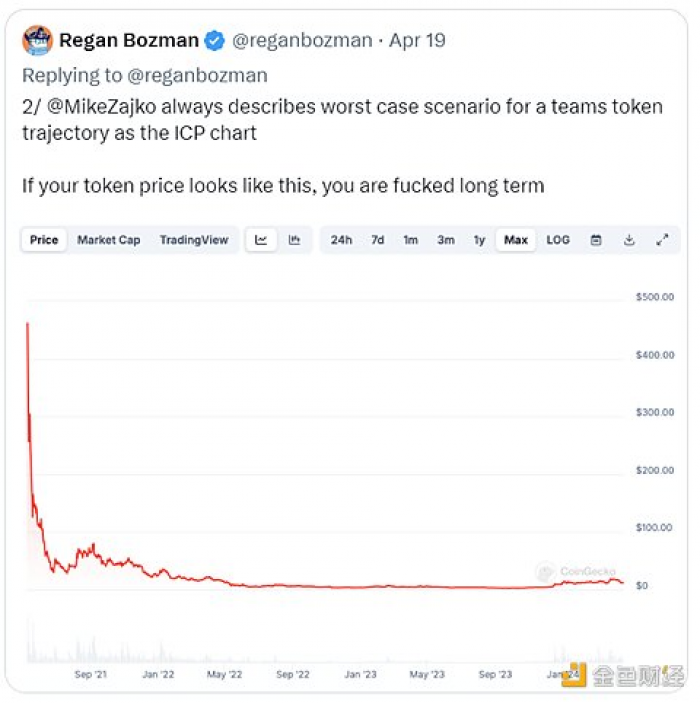Click the blue verified badge
Viewport: 700px width, 703px height.
214,40
